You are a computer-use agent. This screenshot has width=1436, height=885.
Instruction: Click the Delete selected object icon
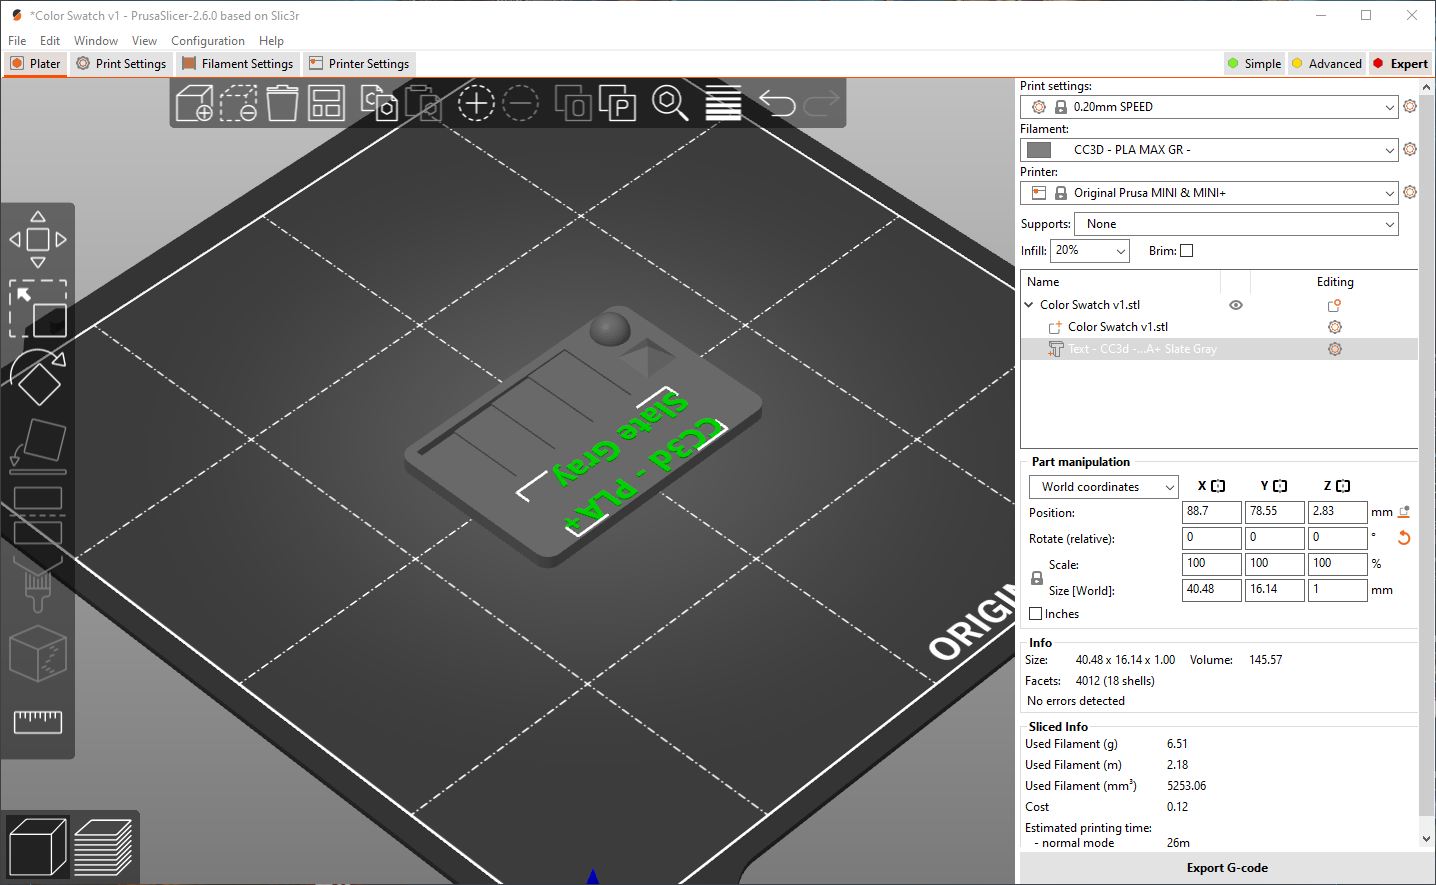(238, 103)
